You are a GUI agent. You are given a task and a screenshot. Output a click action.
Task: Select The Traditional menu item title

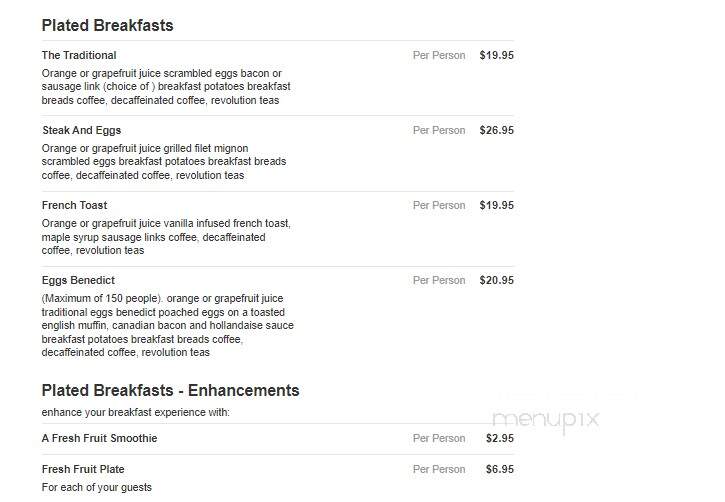click(x=79, y=55)
